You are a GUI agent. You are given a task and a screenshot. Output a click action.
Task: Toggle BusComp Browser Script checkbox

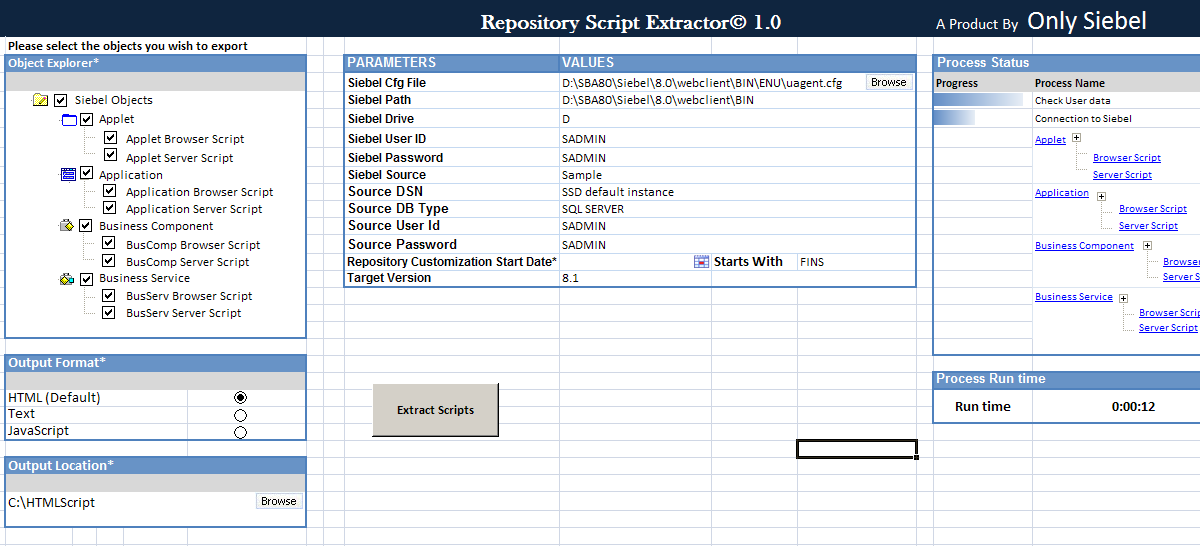pos(110,243)
